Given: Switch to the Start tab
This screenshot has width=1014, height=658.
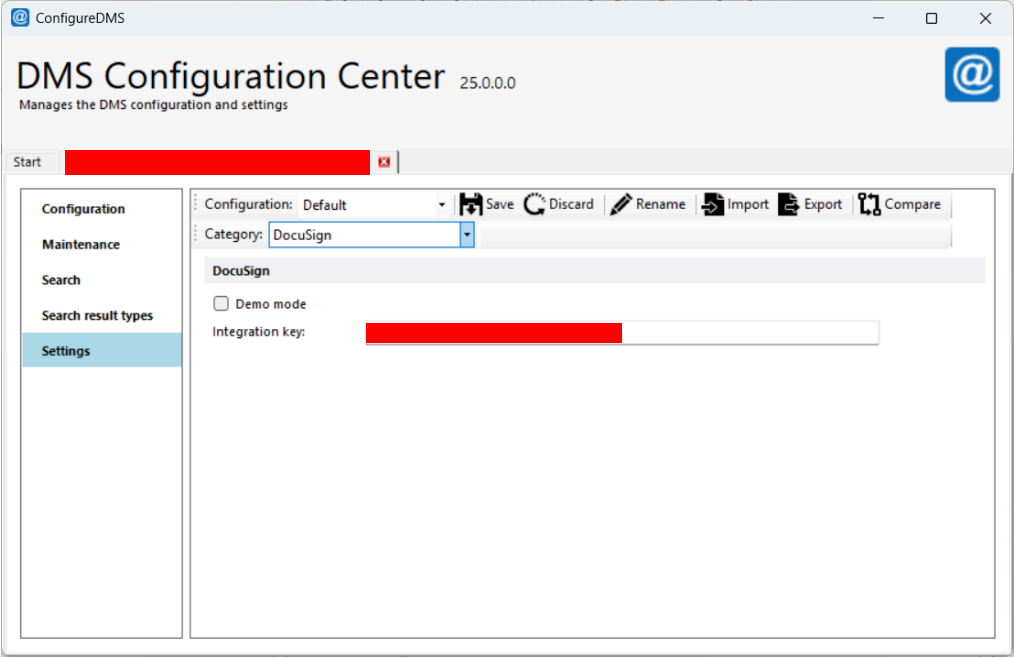Looking at the screenshot, I should pyautogui.click(x=28, y=162).
